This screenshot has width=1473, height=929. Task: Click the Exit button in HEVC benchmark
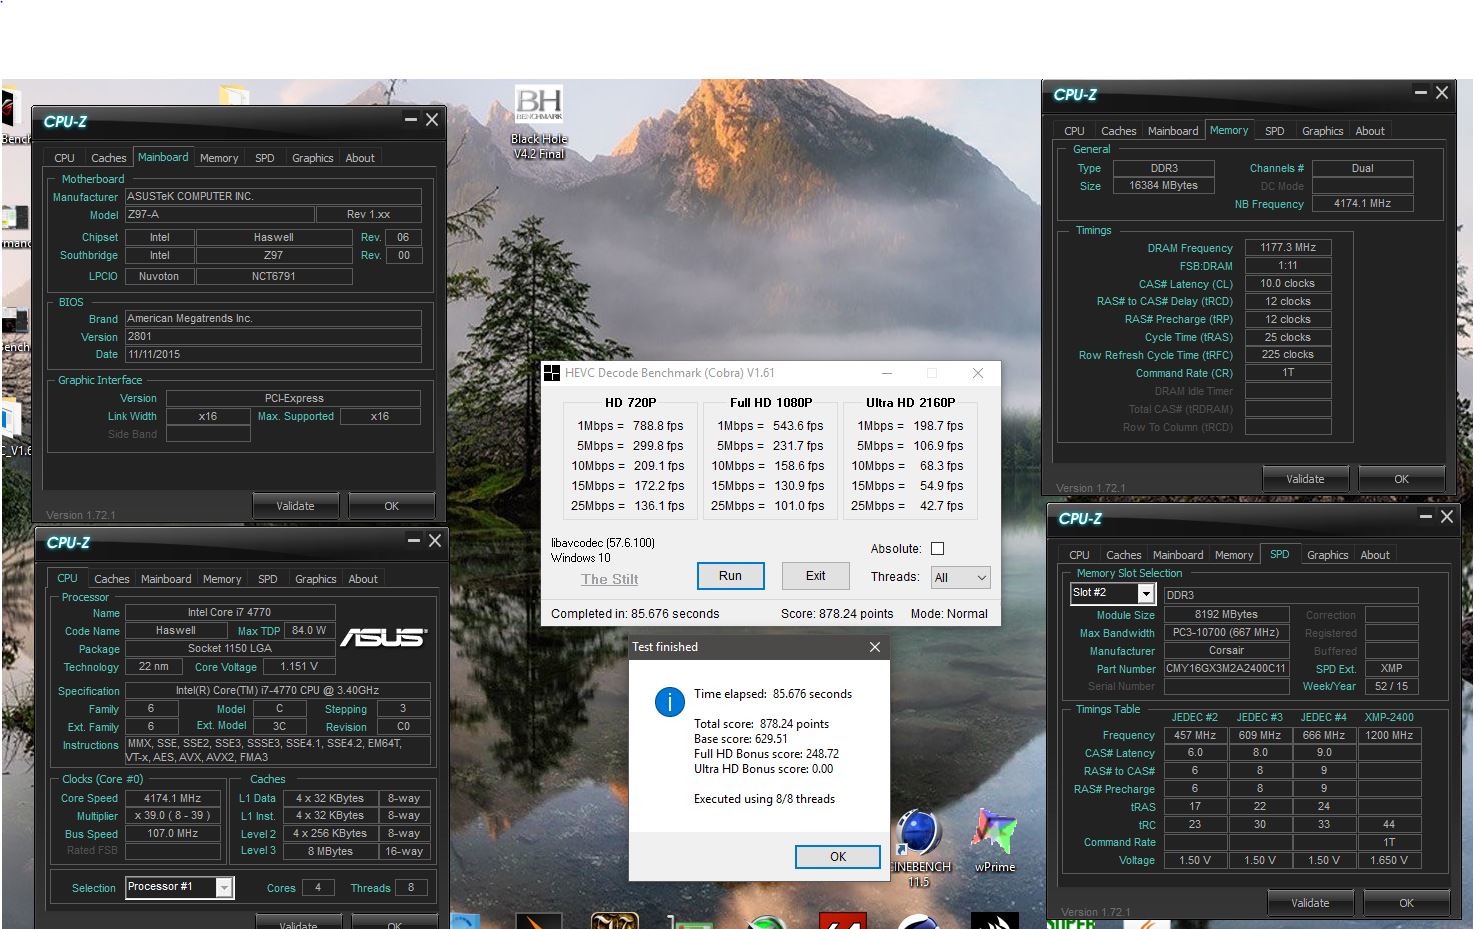(x=816, y=576)
